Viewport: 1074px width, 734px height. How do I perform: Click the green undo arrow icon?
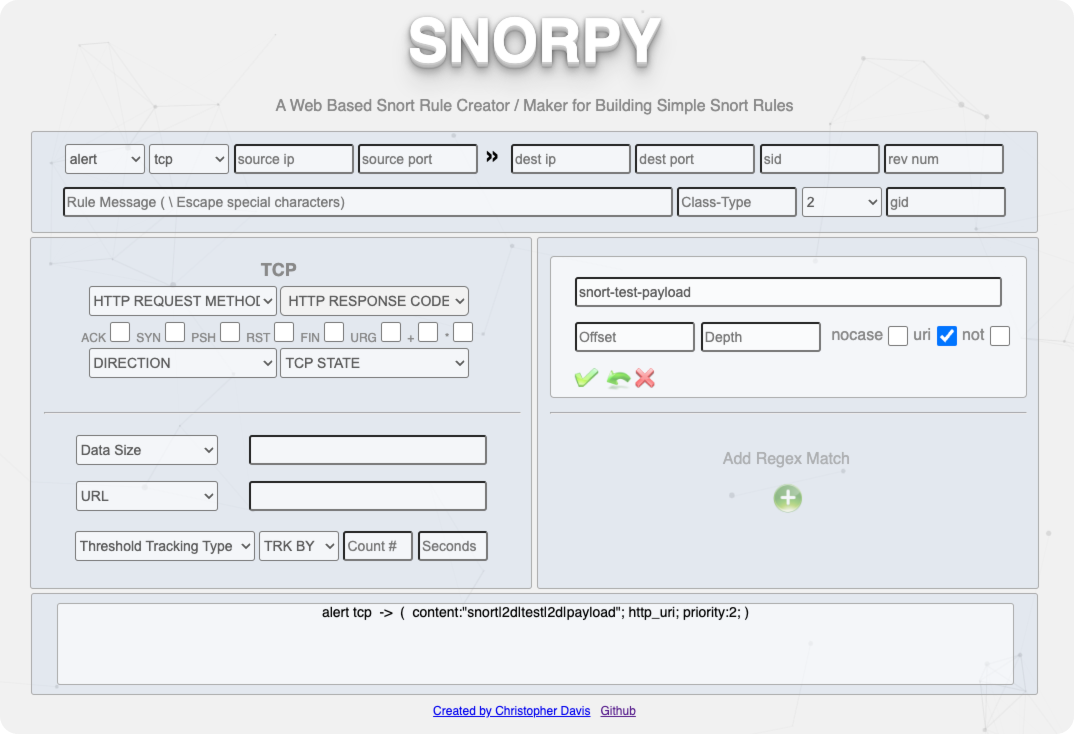pyautogui.click(x=618, y=379)
